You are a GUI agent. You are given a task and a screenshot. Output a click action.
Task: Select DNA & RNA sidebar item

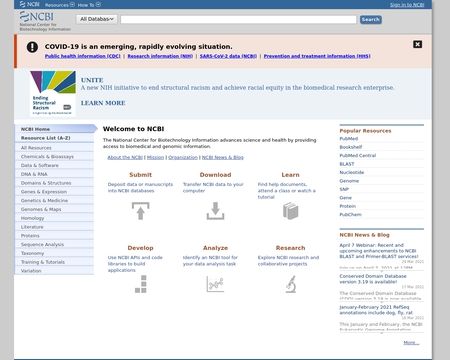54,174
